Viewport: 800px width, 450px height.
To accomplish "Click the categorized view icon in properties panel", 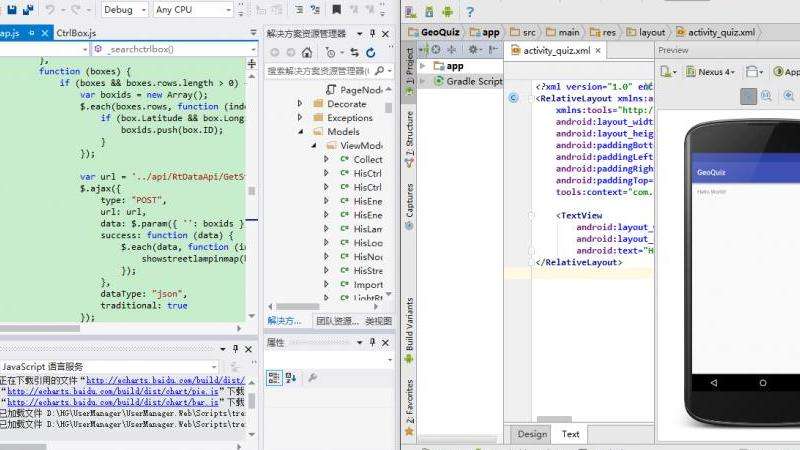I will click(273, 377).
